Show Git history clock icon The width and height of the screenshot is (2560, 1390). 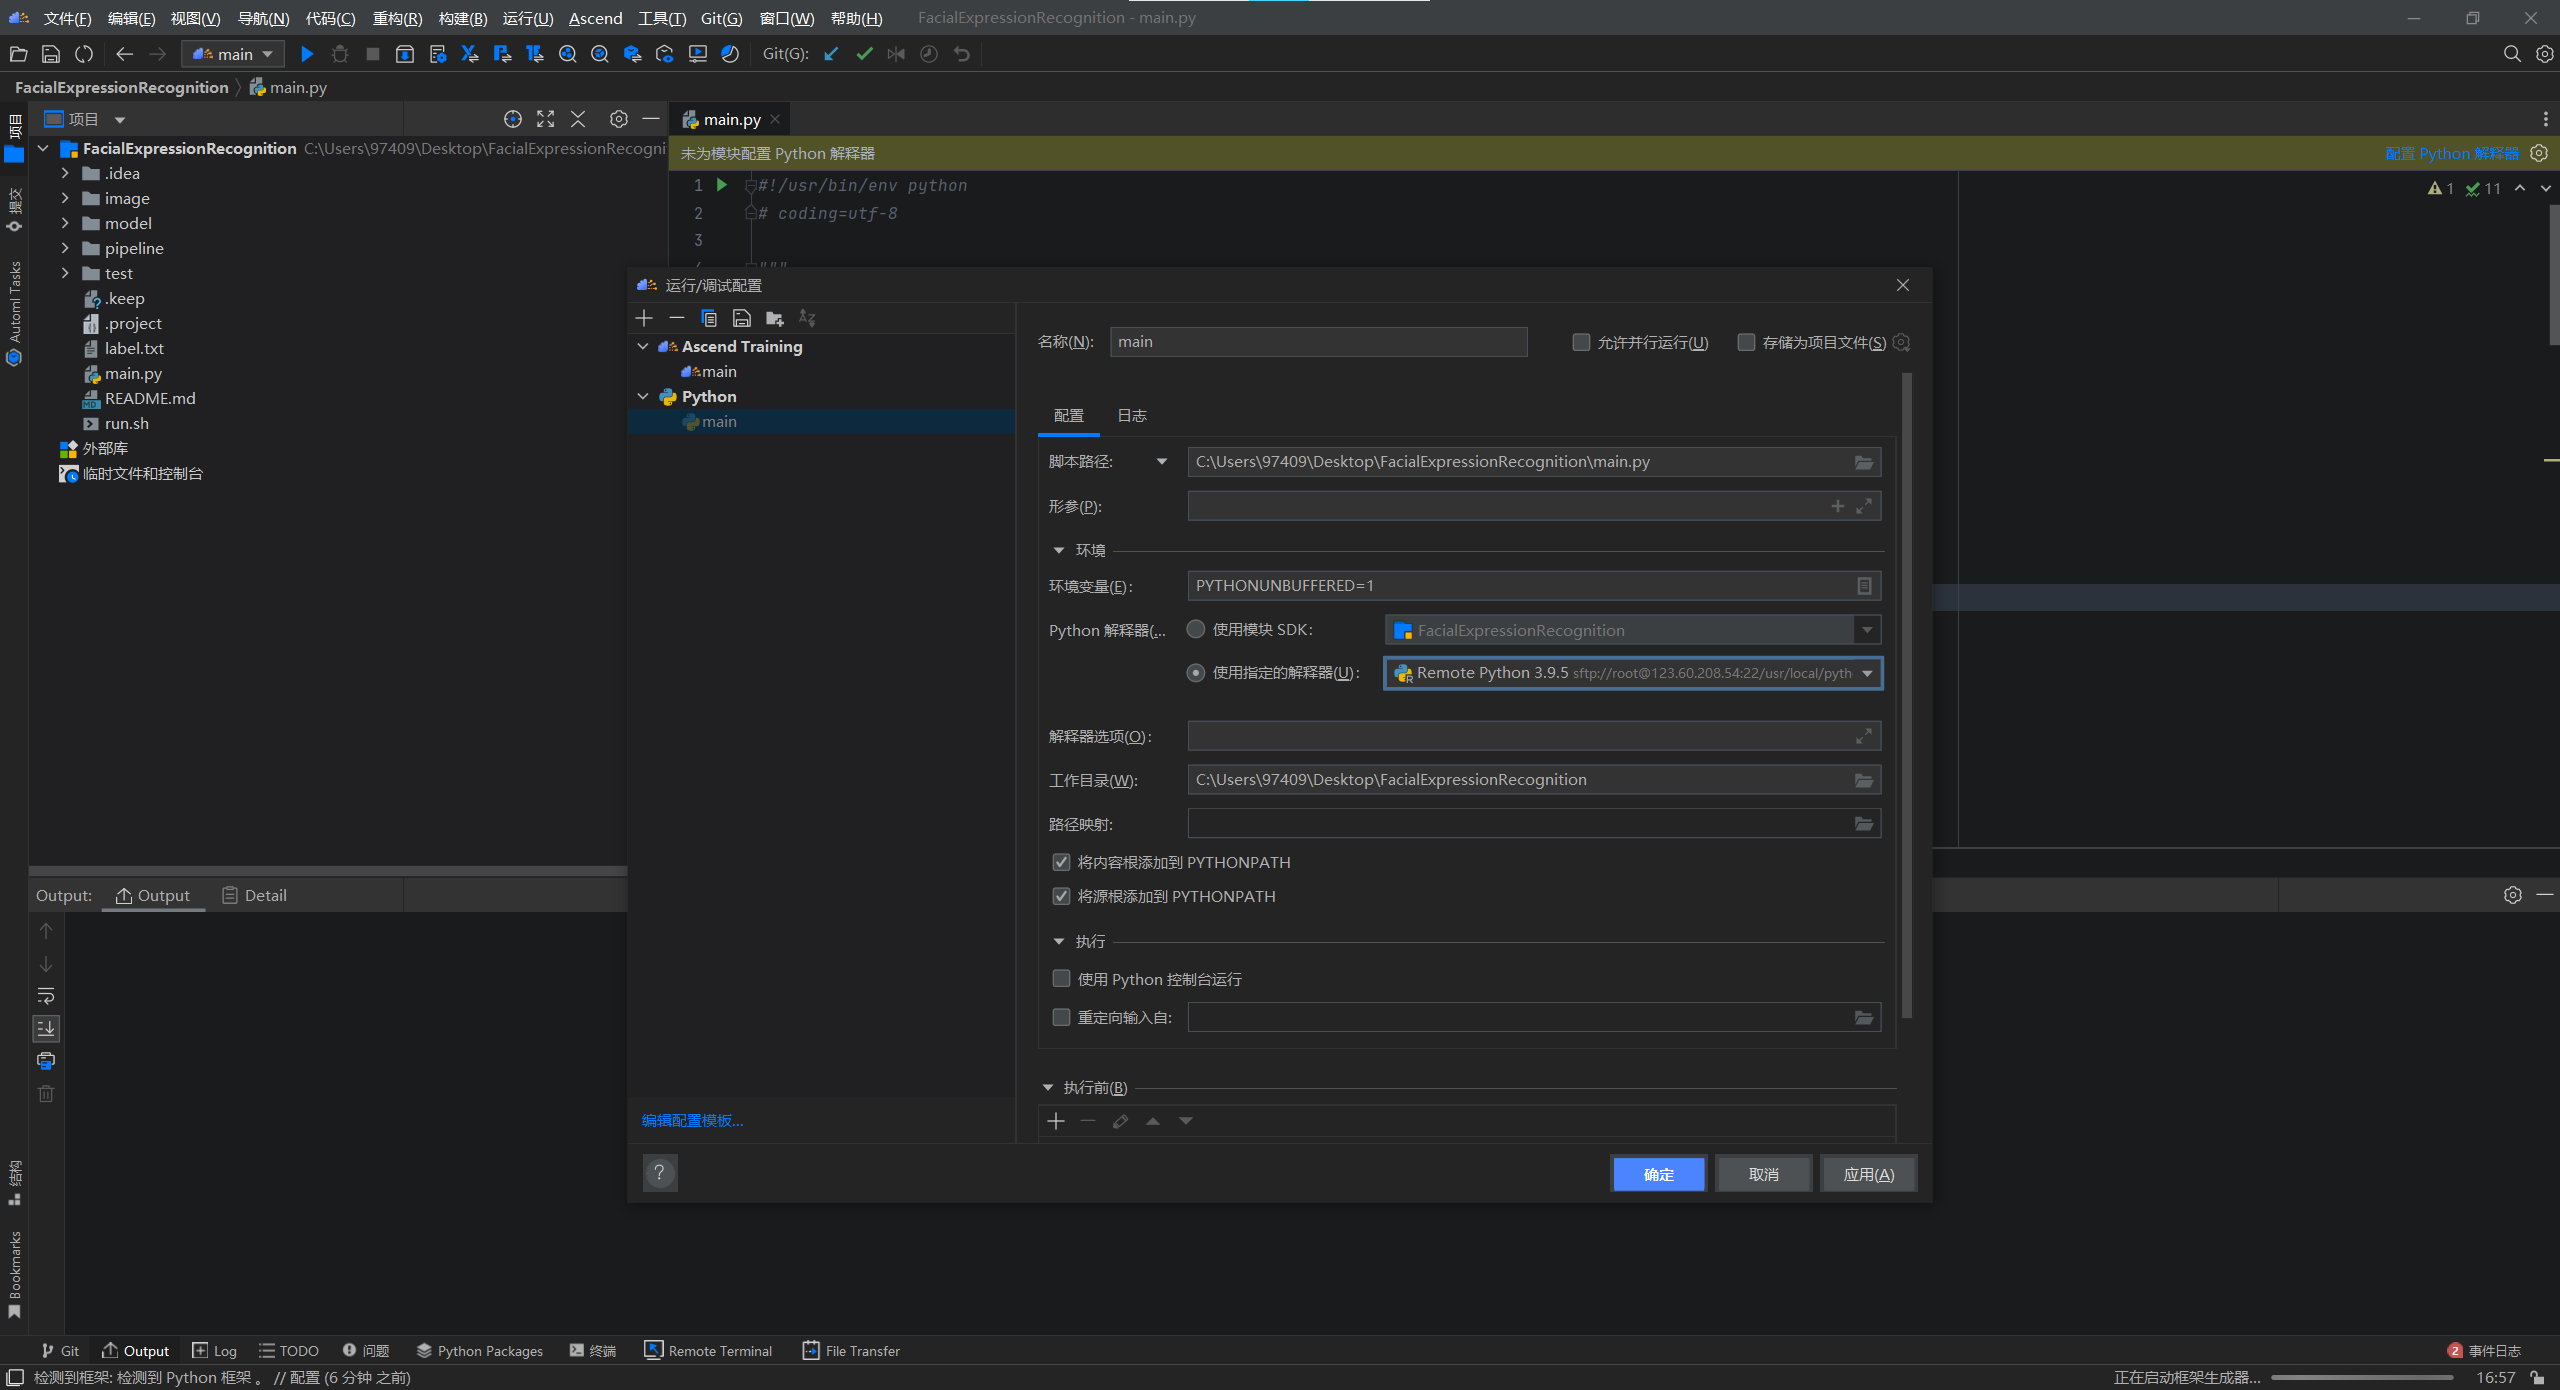[x=929, y=54]
